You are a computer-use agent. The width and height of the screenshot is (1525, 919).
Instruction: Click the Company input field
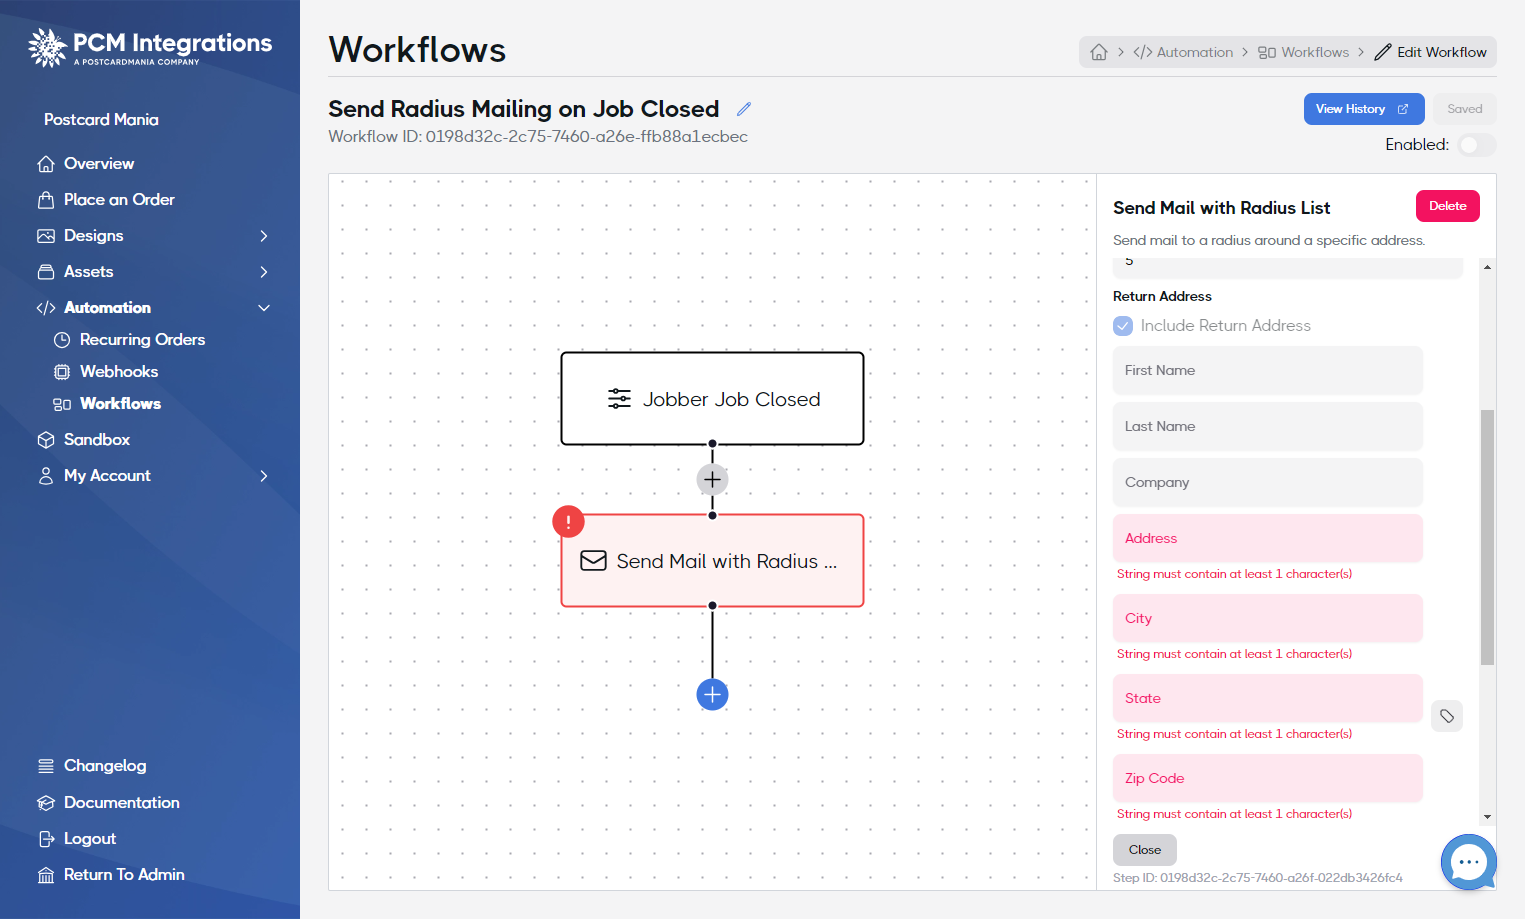(x=1267, y=482)
